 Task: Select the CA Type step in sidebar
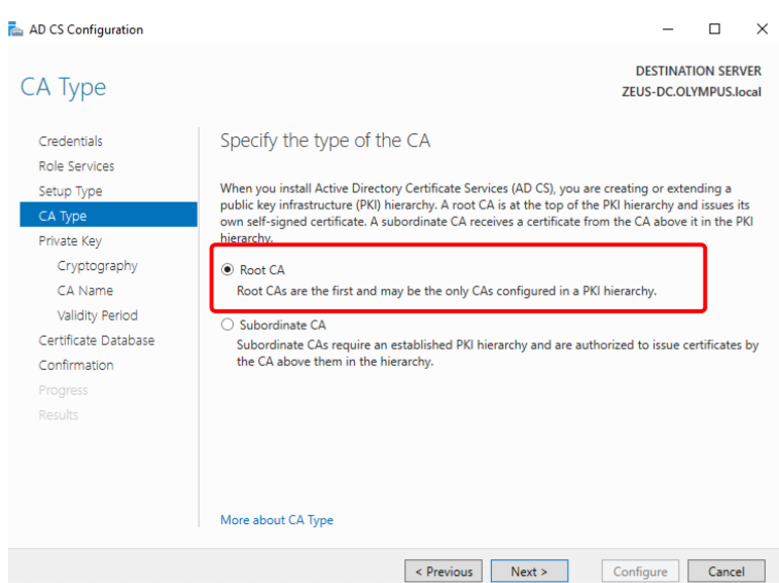tap(62, 216)
